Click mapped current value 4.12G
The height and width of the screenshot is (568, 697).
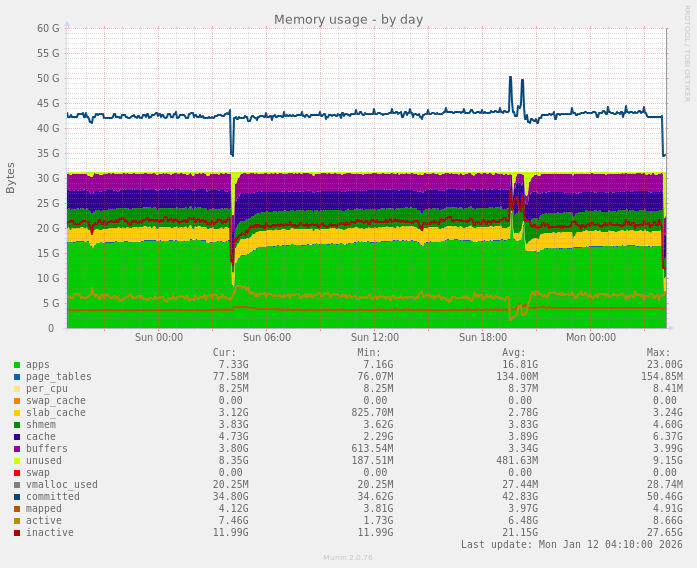pos(233,509)
